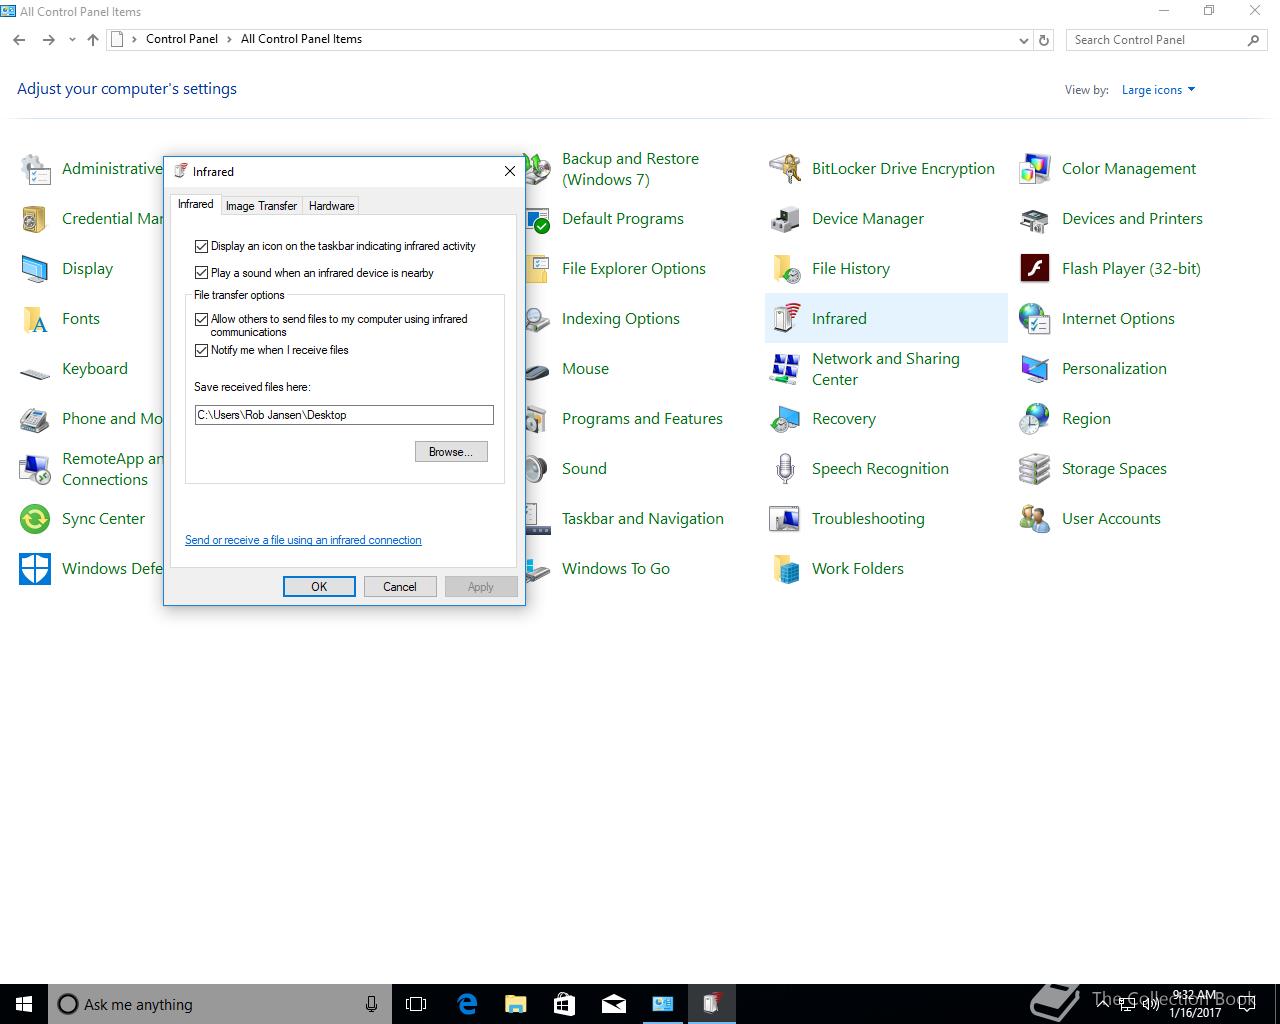Open Taskbar and Navigation item
The width and height of the screenshot is (1280, 1024).
click(x=643, y=519)
